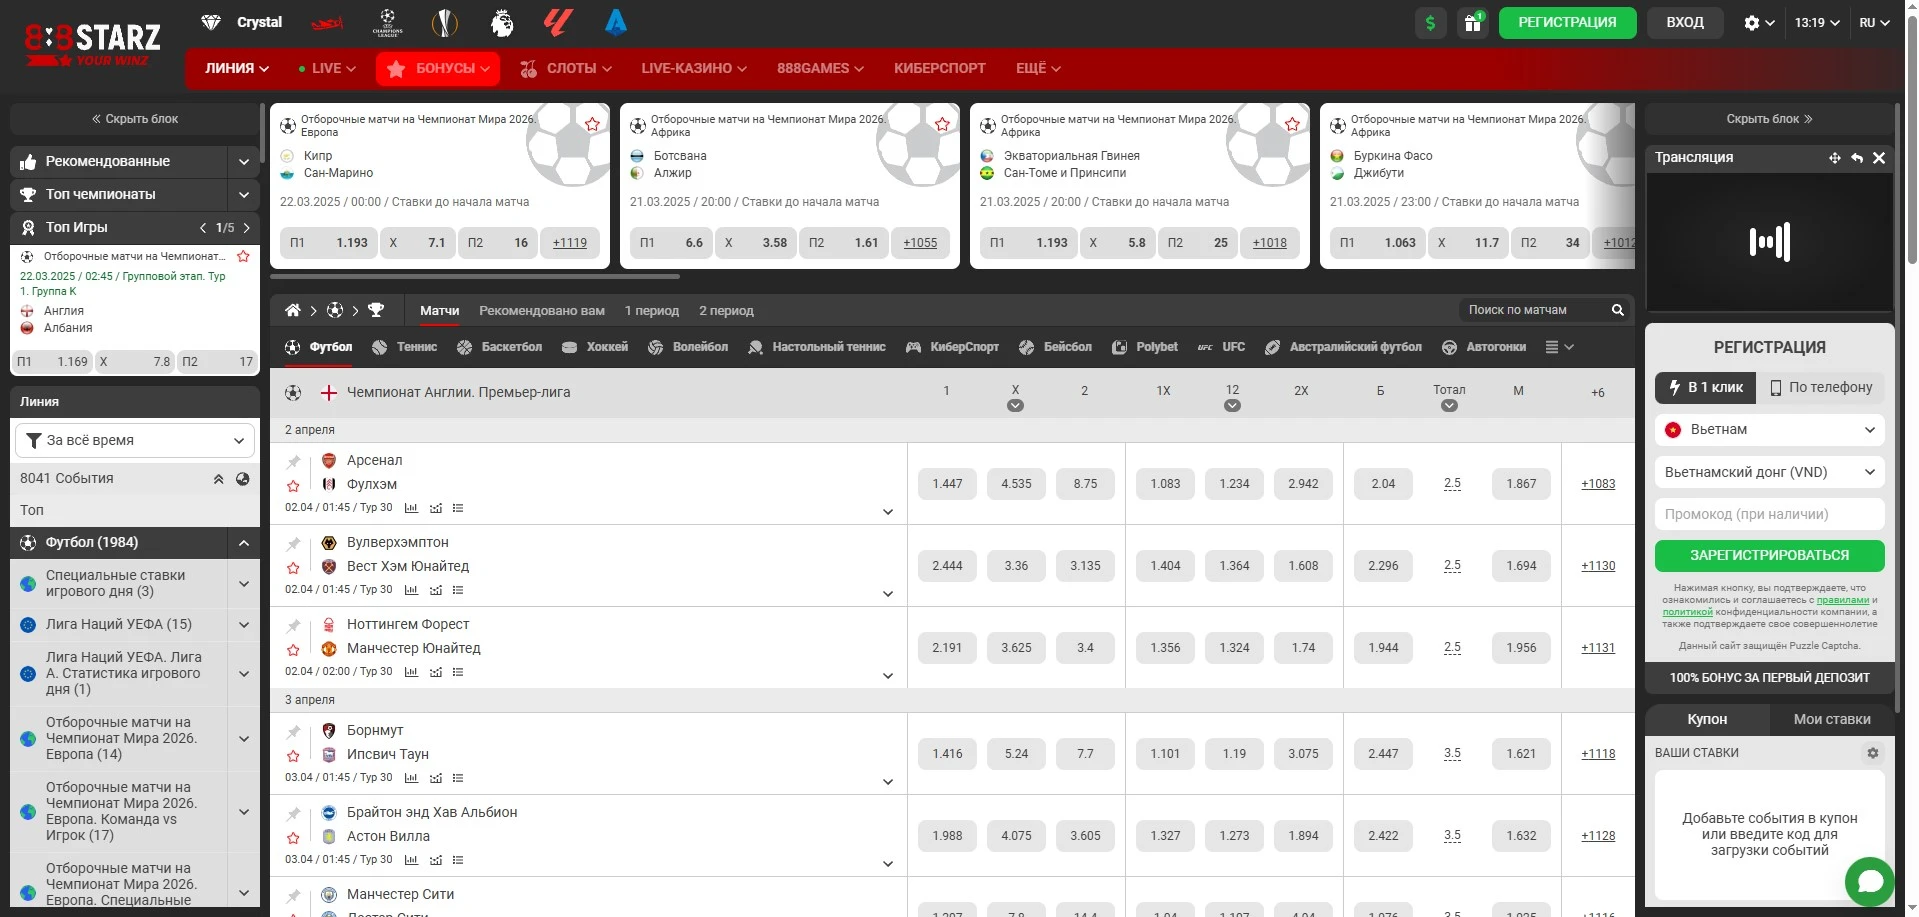
Task: Go to next Топ Игры game
Action: 247,228
